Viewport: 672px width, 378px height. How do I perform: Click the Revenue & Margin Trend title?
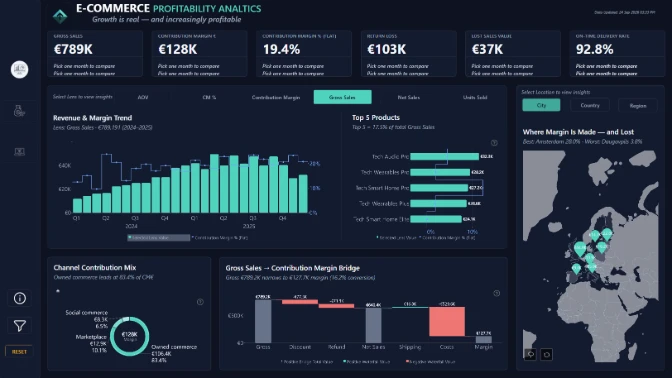click(93, 118)
